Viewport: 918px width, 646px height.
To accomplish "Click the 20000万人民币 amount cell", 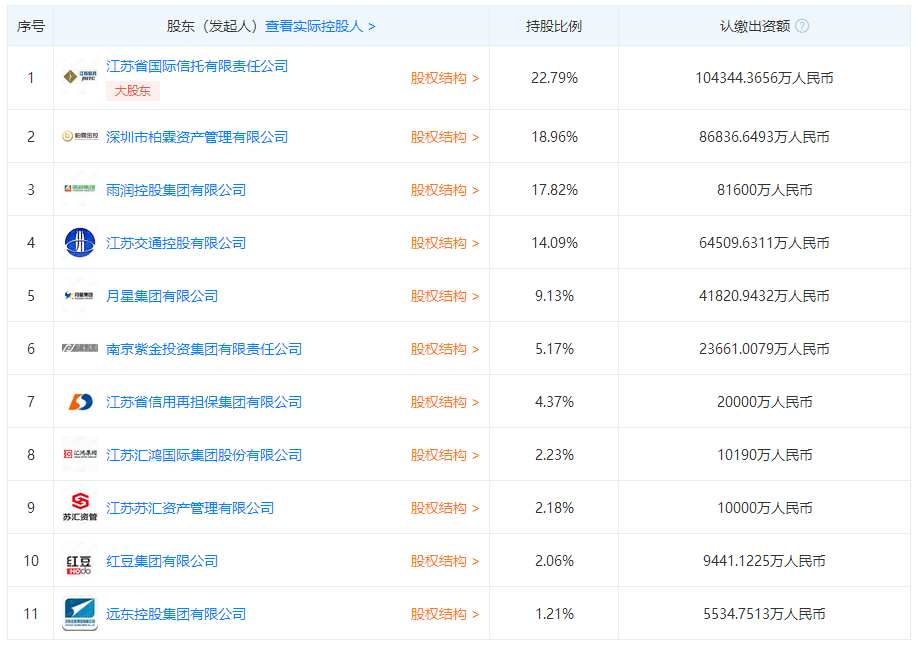I will (765, 402).
